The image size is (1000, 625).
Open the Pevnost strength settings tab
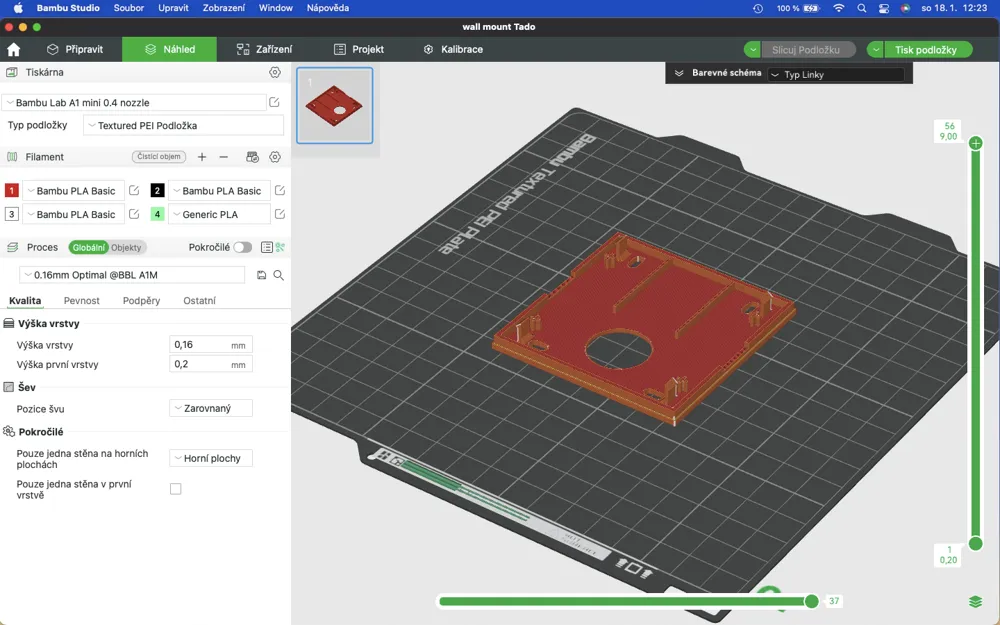(x=82, y=300)
